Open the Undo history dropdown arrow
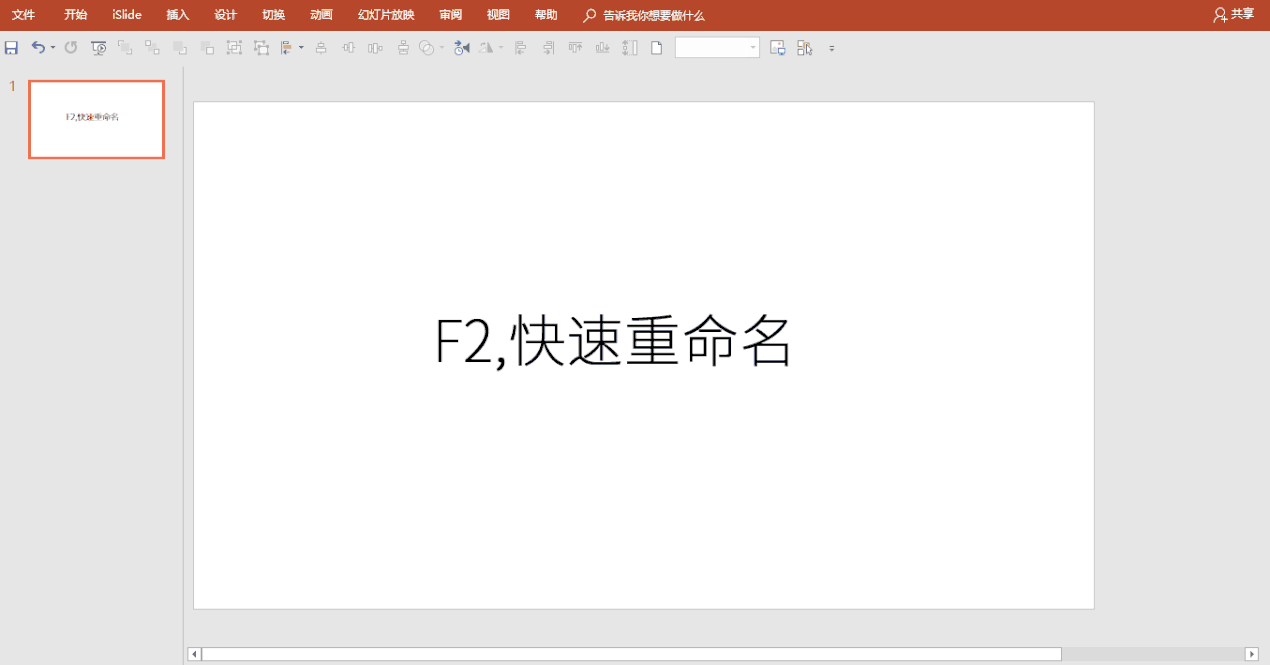The height and width of the screenshot is (665, 1270). point(51,47)
